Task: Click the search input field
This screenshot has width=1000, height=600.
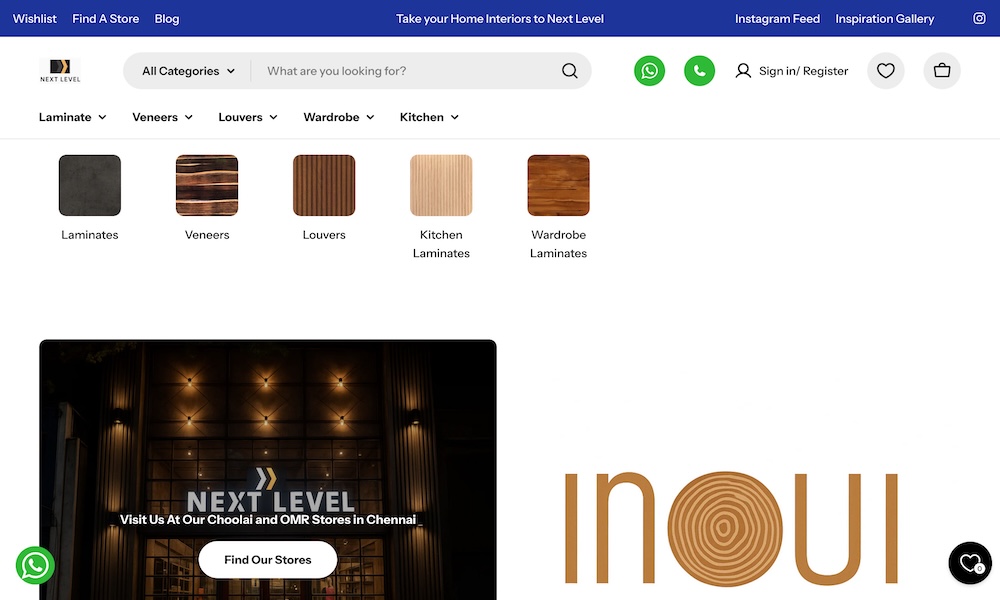Action: coord(405,71)
